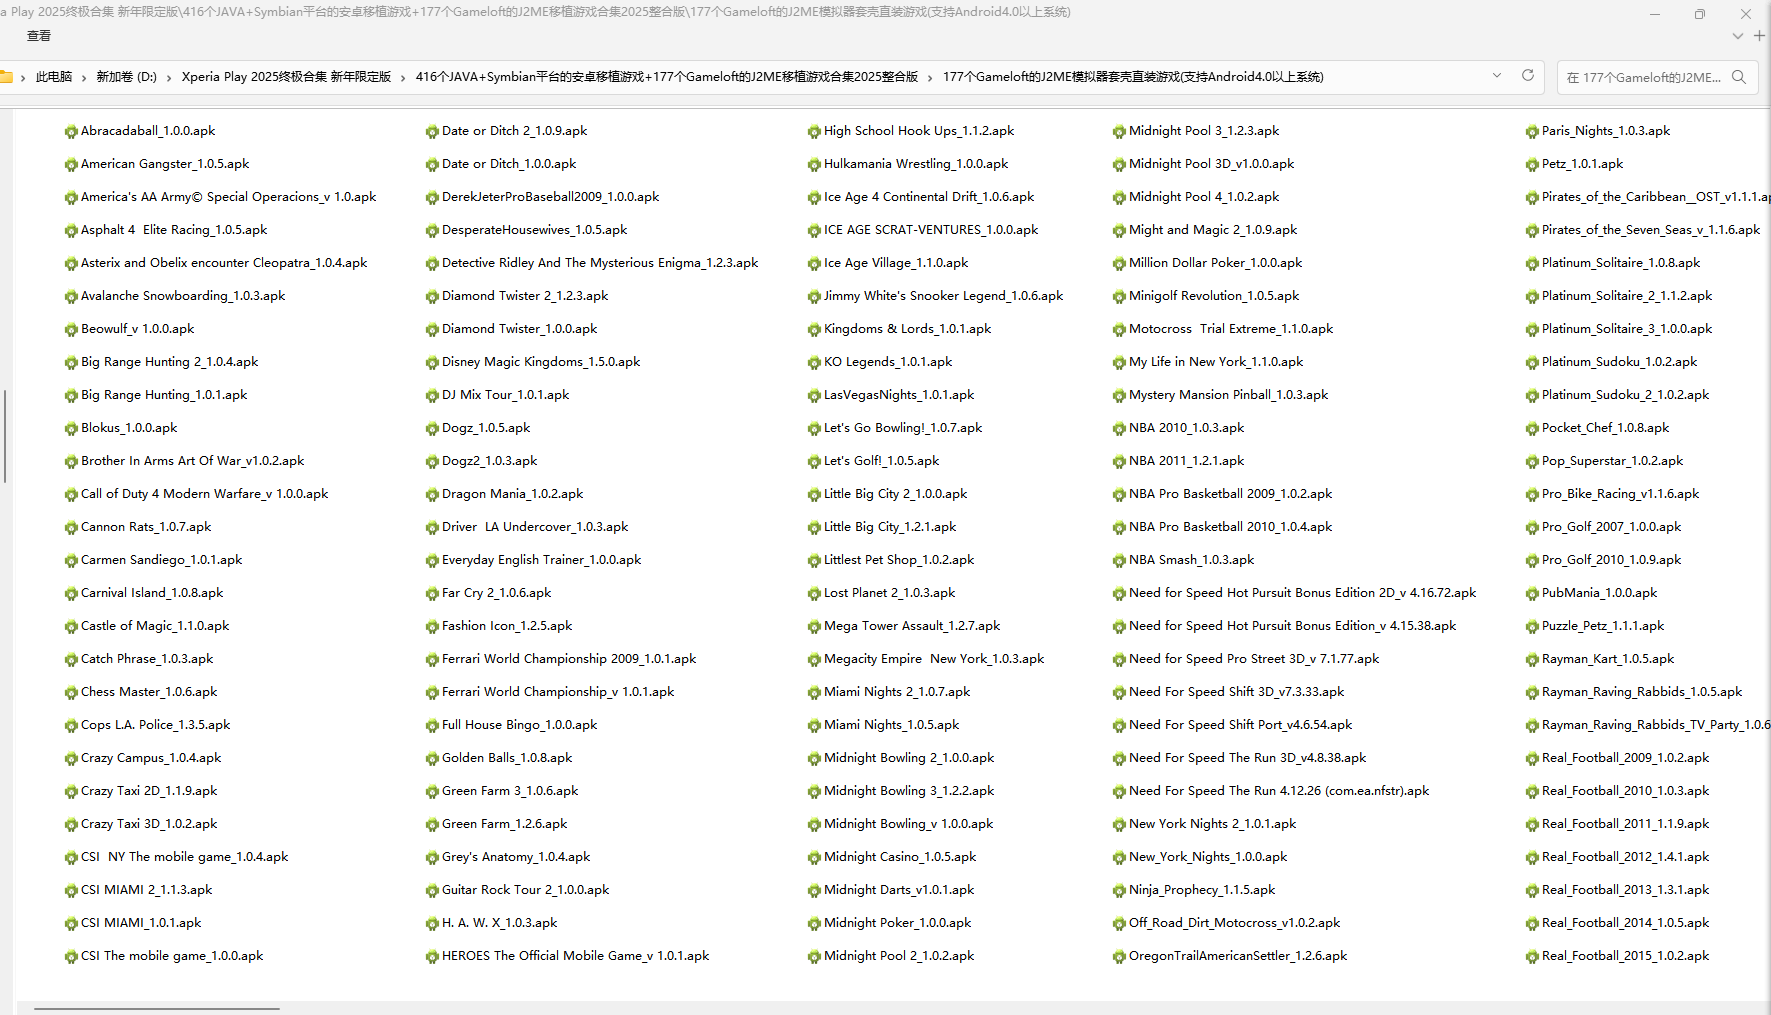Image resolution: width=1771 pixels, height=1015 pixels.
Task: Open the 查看 menu
Action: [x=39, y=36]
